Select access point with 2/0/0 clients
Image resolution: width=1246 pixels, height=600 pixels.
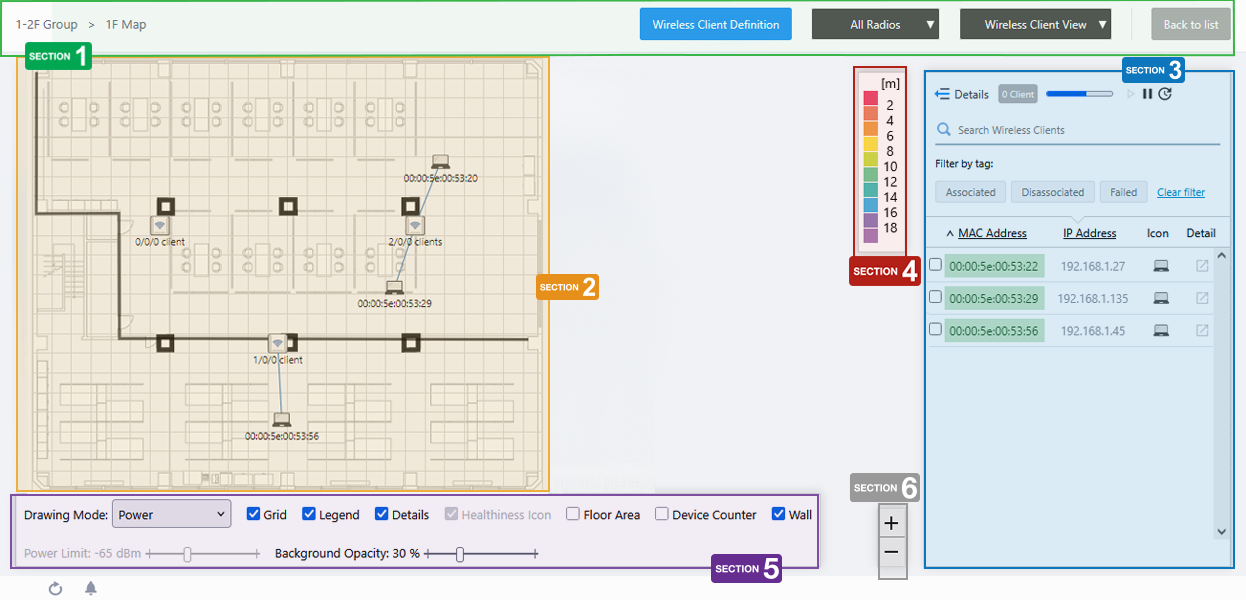point(414,226)
